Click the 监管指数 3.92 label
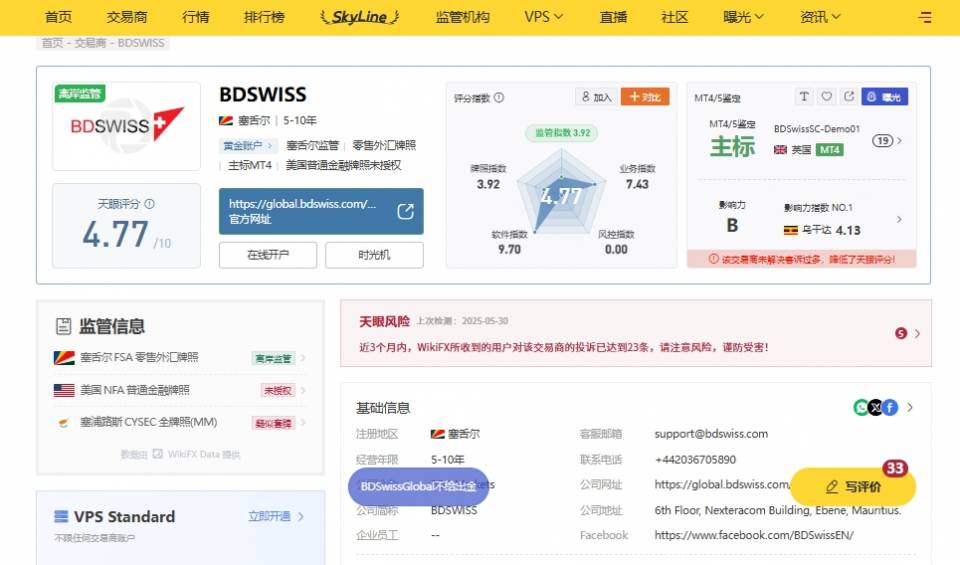The width and height of the screenshot is (960, 565). 562,133
